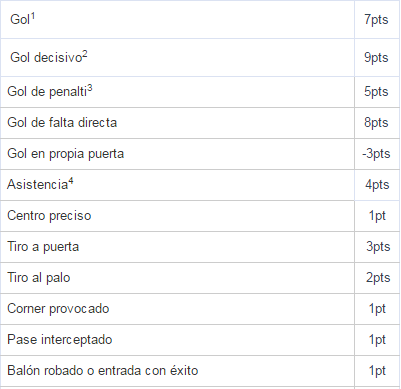Click the Gol de penalti label
This screenshot has height=389, width=401.
(50, 91)
